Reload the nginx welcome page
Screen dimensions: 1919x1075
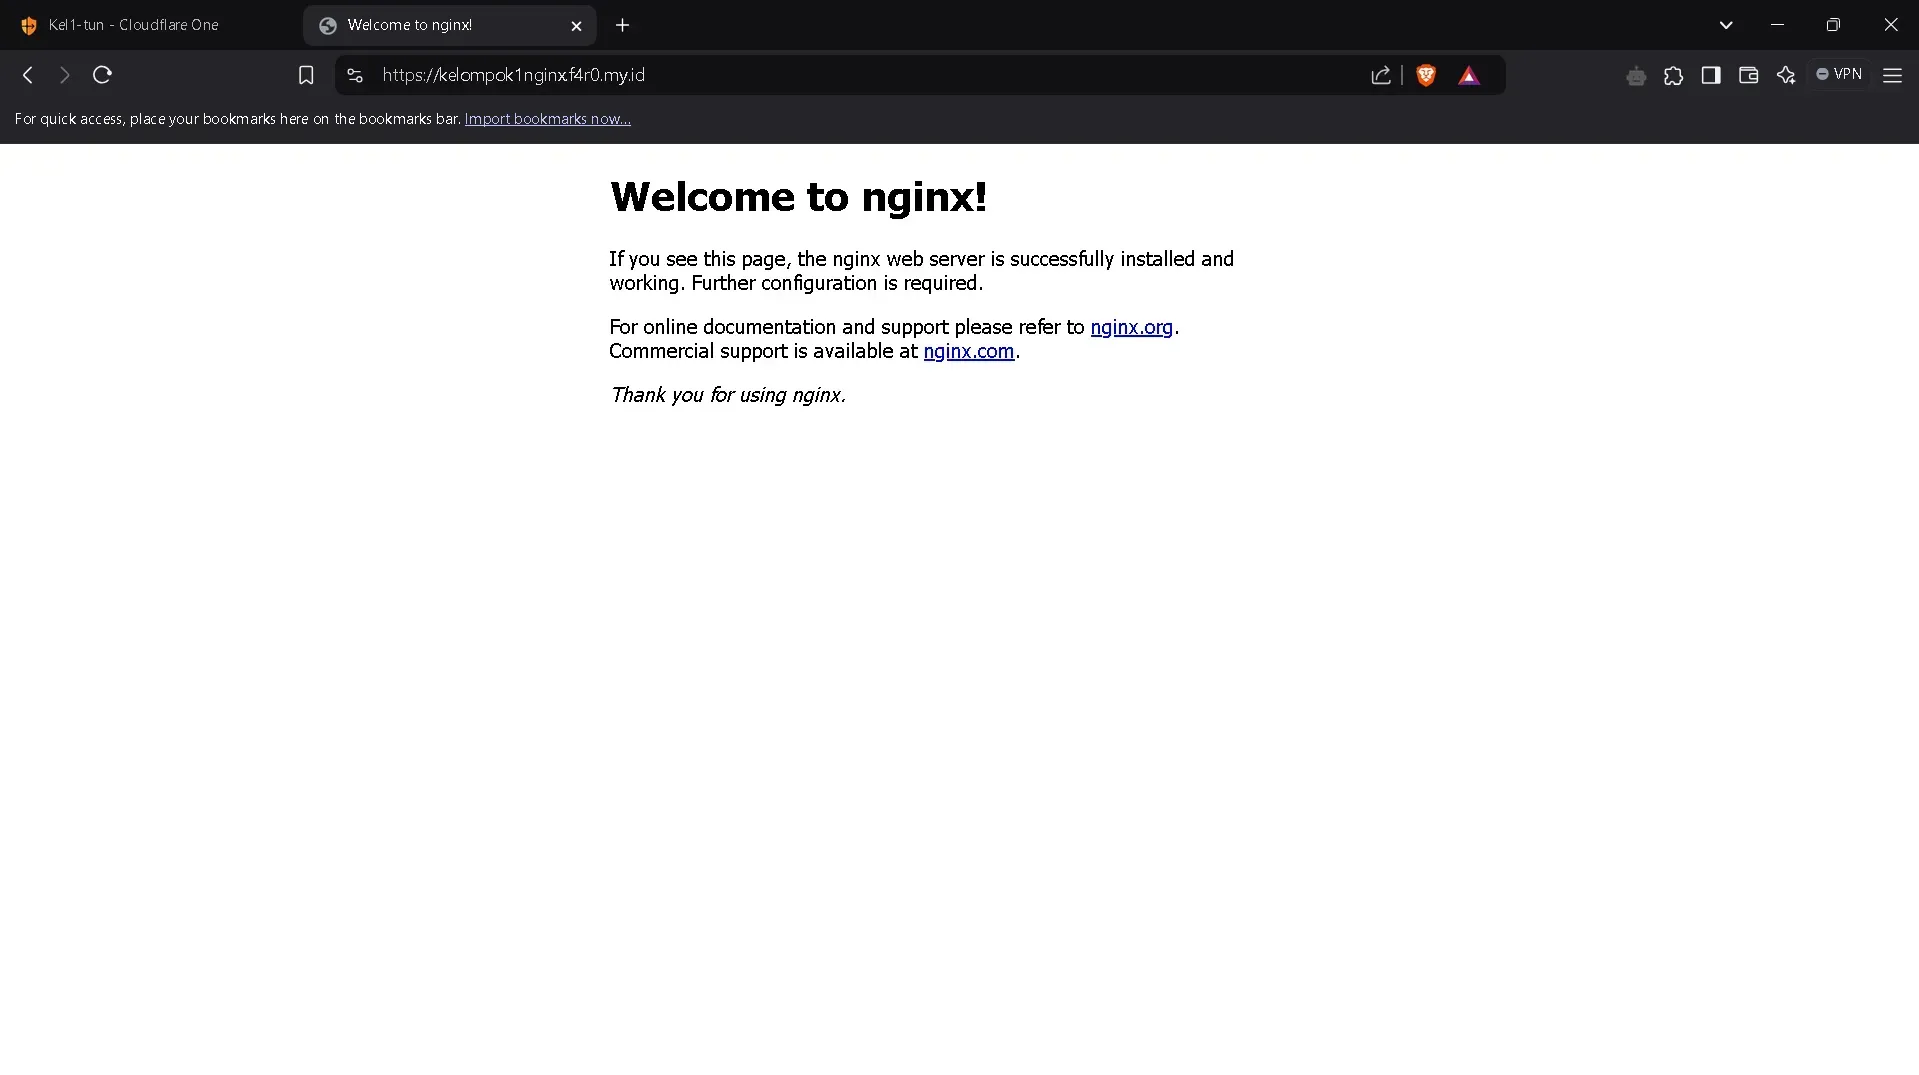pyautogui.click(x=102, y=75)
